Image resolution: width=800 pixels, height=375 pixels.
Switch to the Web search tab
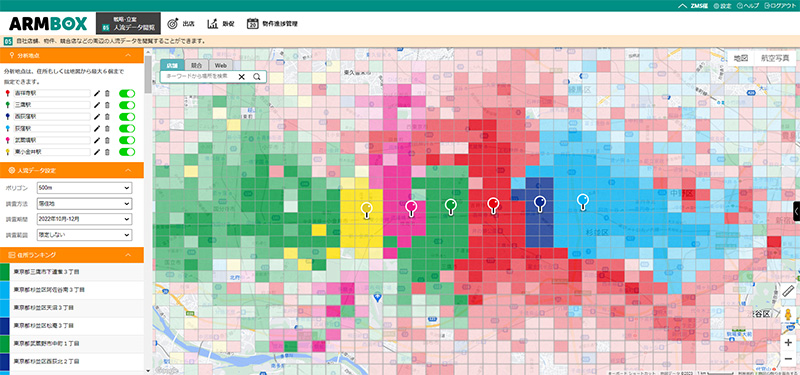tap(220, 65)
